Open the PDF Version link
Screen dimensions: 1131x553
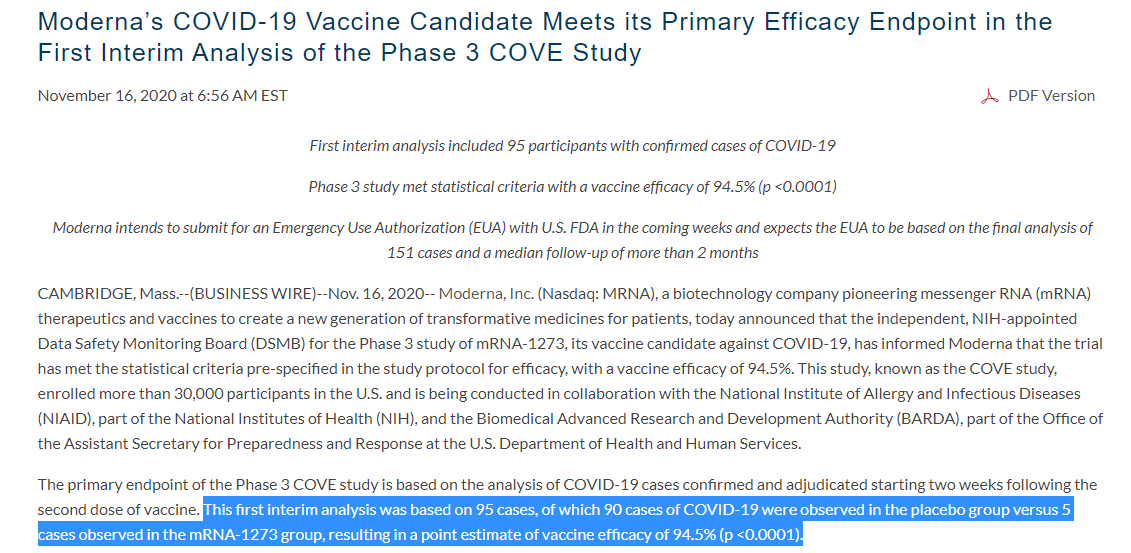[x=1051, y=96]
